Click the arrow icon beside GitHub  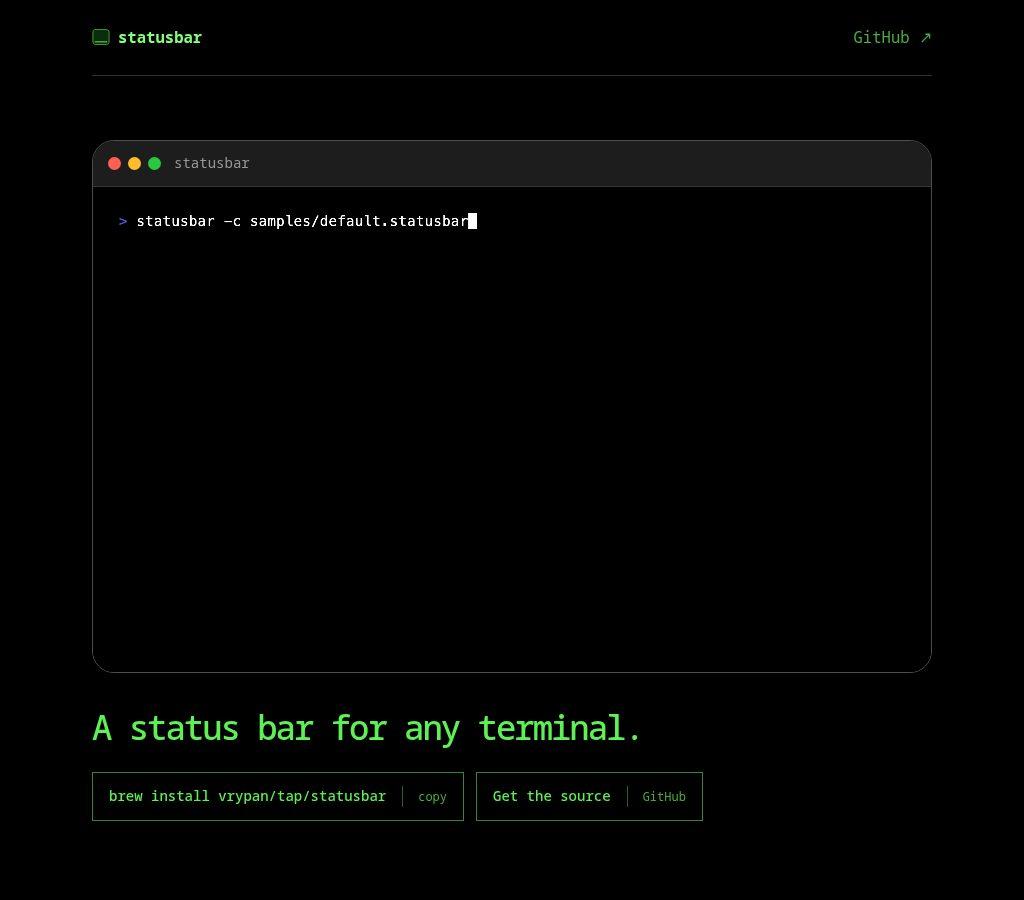click(925, 38)
